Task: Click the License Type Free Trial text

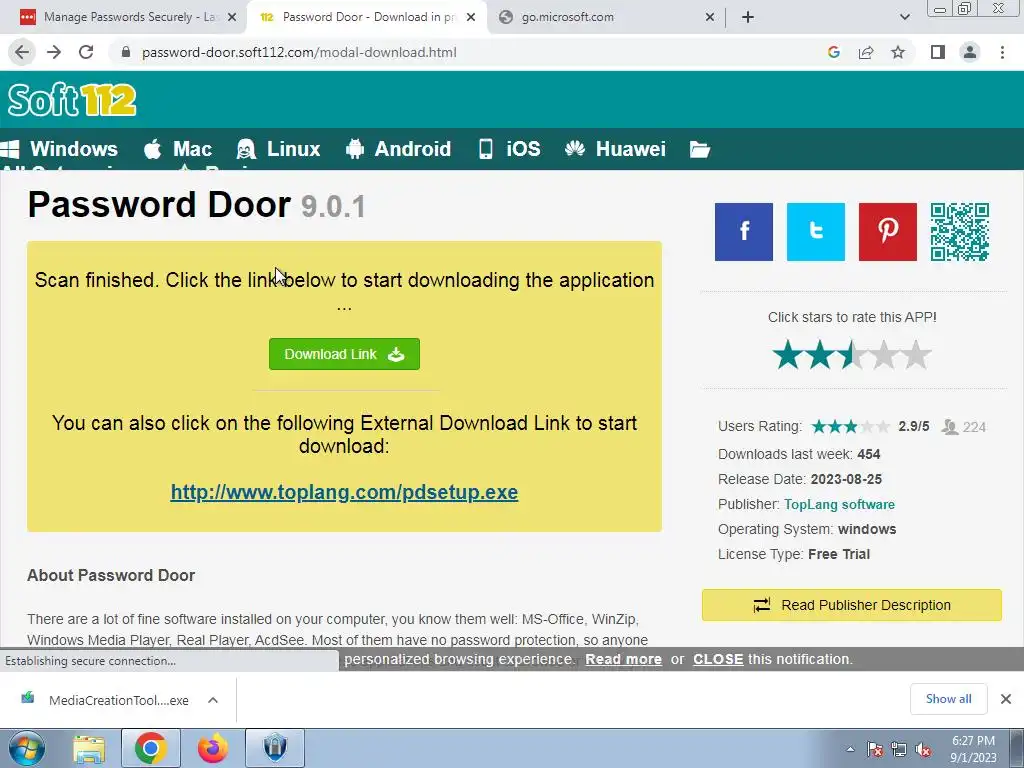Action: 794,554
